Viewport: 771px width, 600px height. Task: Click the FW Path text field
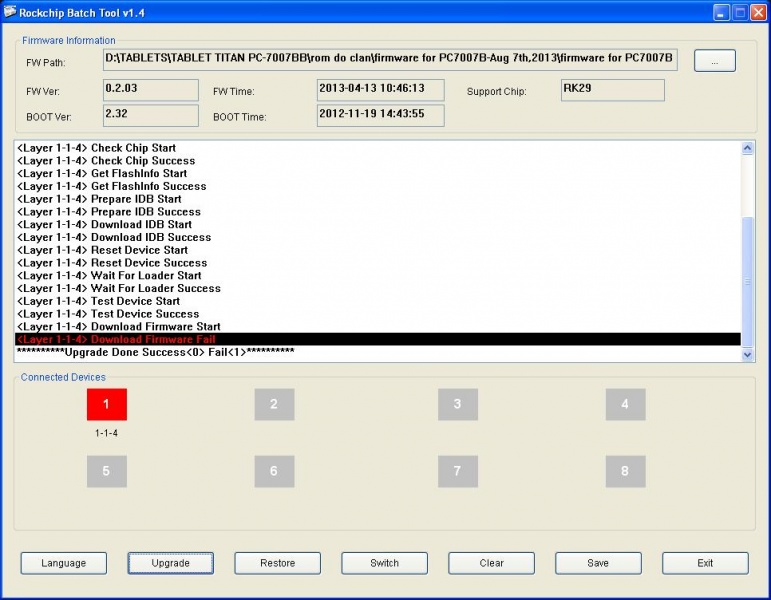[x=390, y=61]
